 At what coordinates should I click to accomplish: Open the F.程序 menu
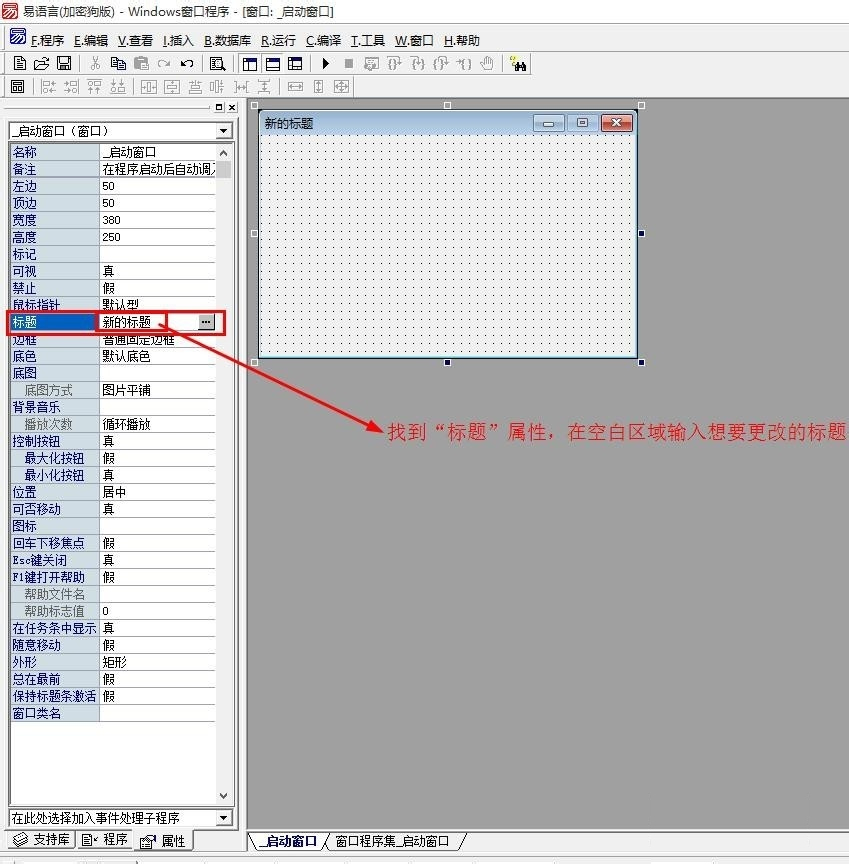click(x=47, y=41)
